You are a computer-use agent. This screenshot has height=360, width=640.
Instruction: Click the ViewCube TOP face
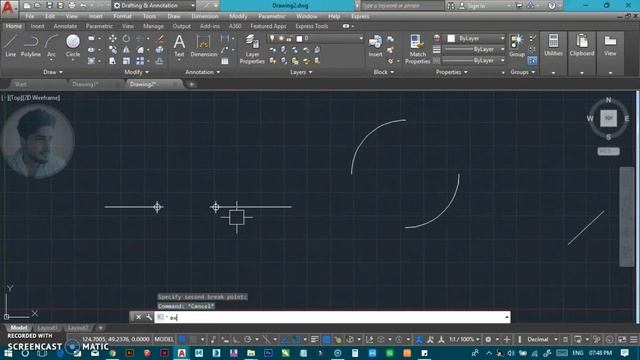pos(608,118)
